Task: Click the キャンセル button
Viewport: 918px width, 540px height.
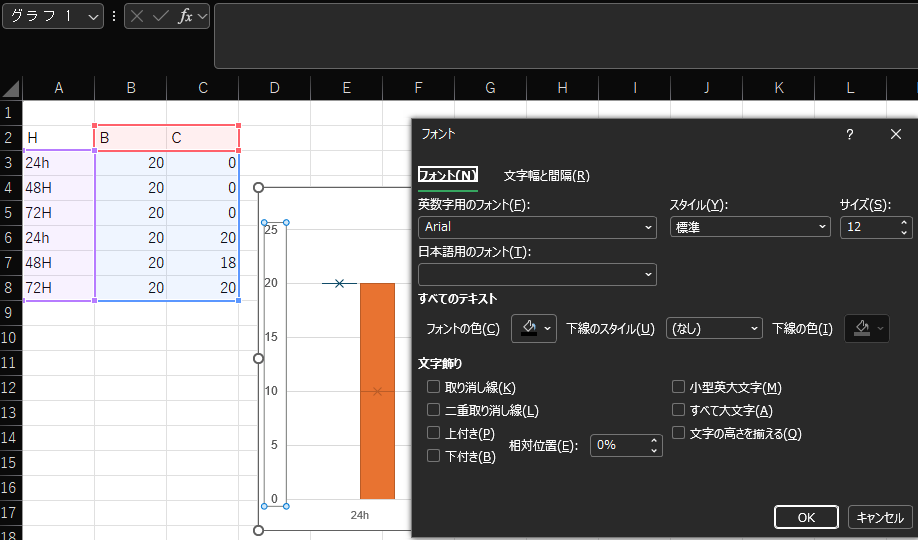Action: (x=880, y=517)
